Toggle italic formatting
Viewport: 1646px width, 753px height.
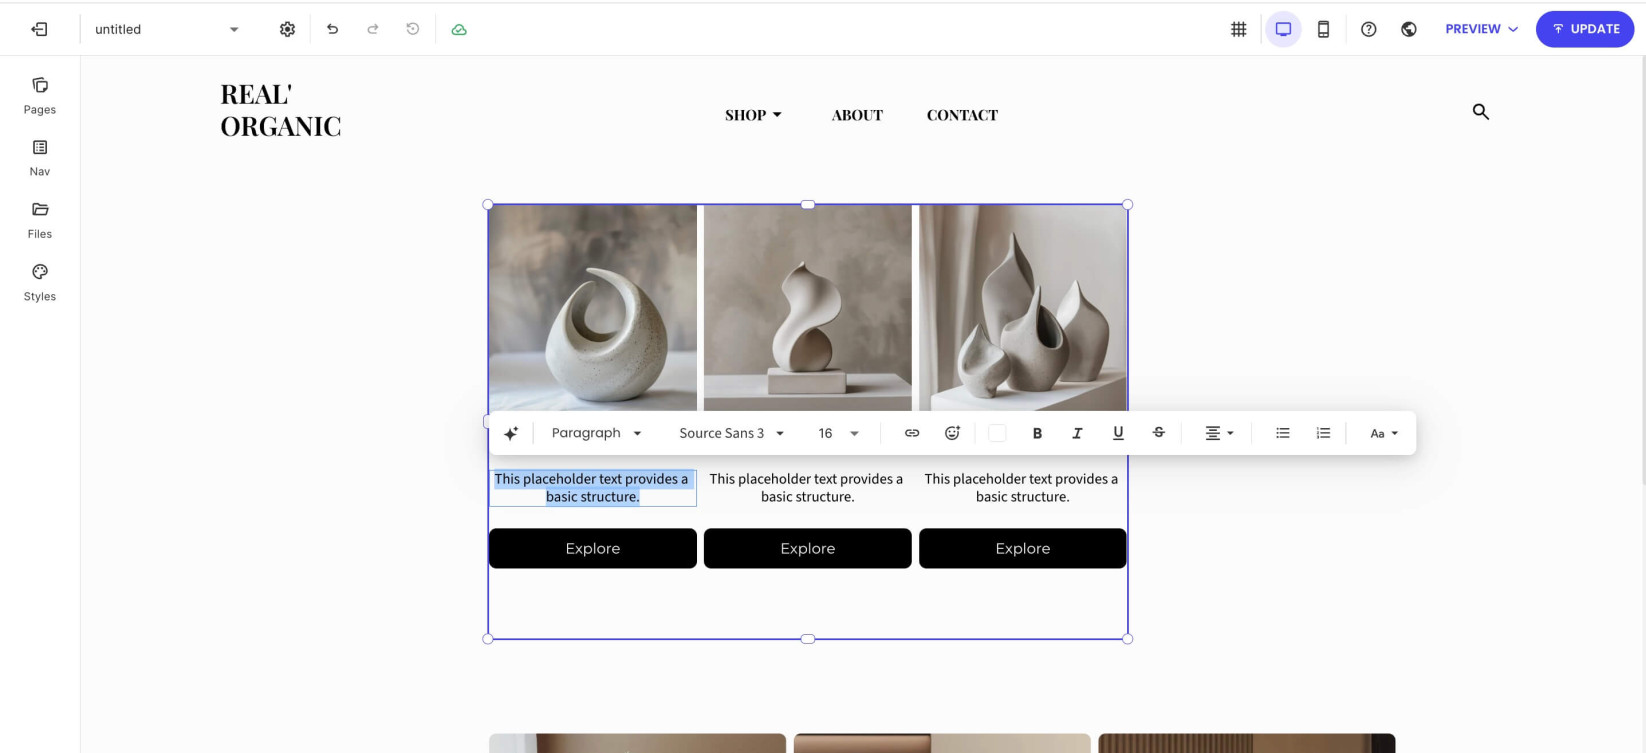click(1077, 433)
